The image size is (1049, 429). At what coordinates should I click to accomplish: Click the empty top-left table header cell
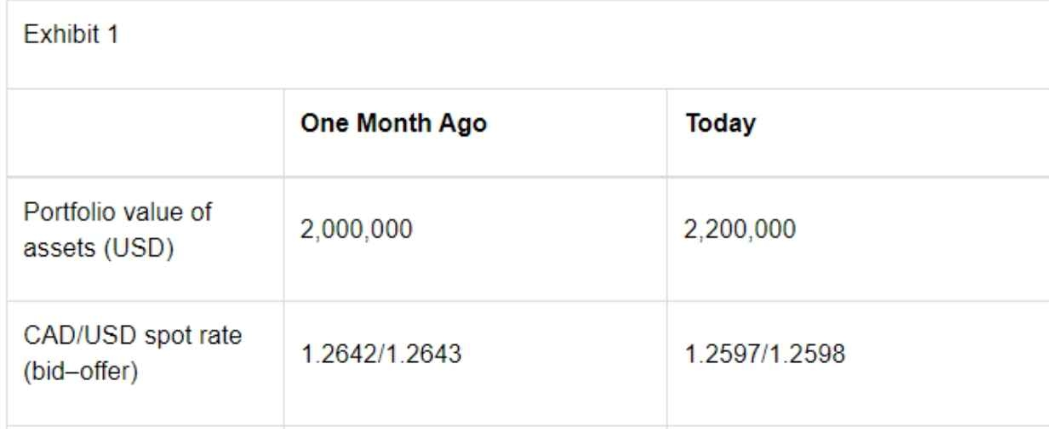click(x=145, y=133)
